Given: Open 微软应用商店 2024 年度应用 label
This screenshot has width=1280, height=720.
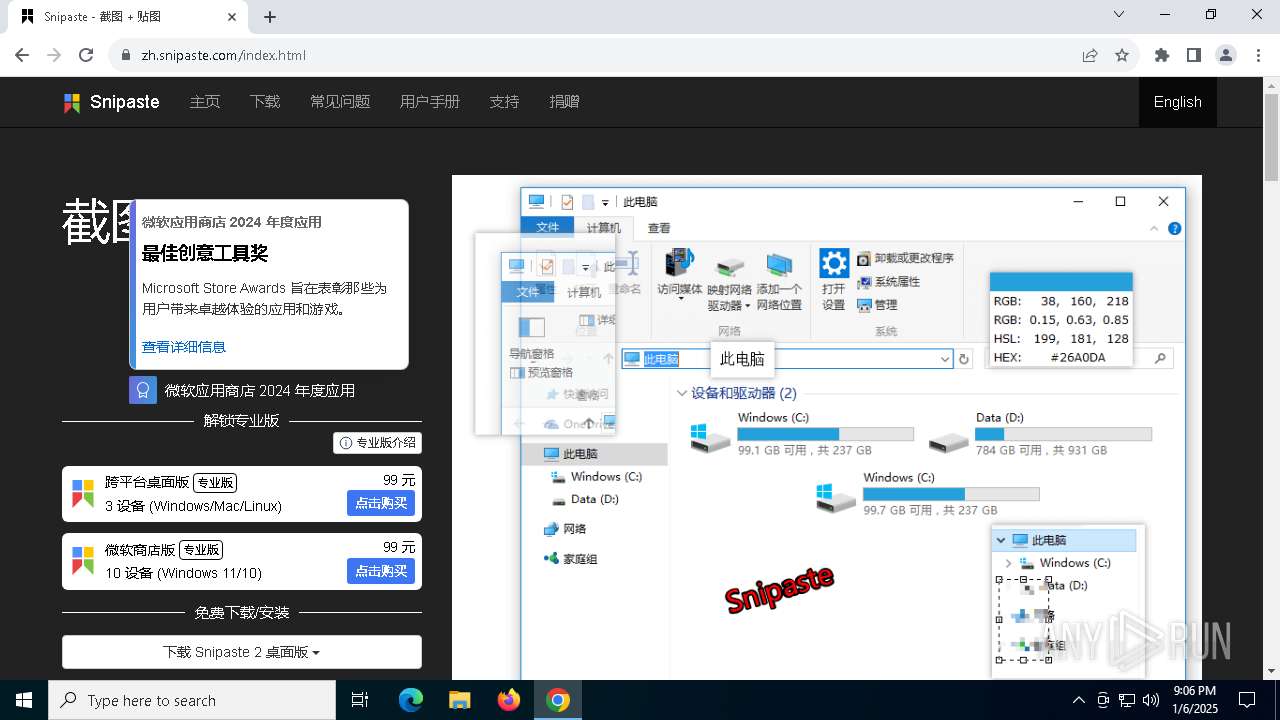Looking at the screenshot, I should [x=260, y=391].
